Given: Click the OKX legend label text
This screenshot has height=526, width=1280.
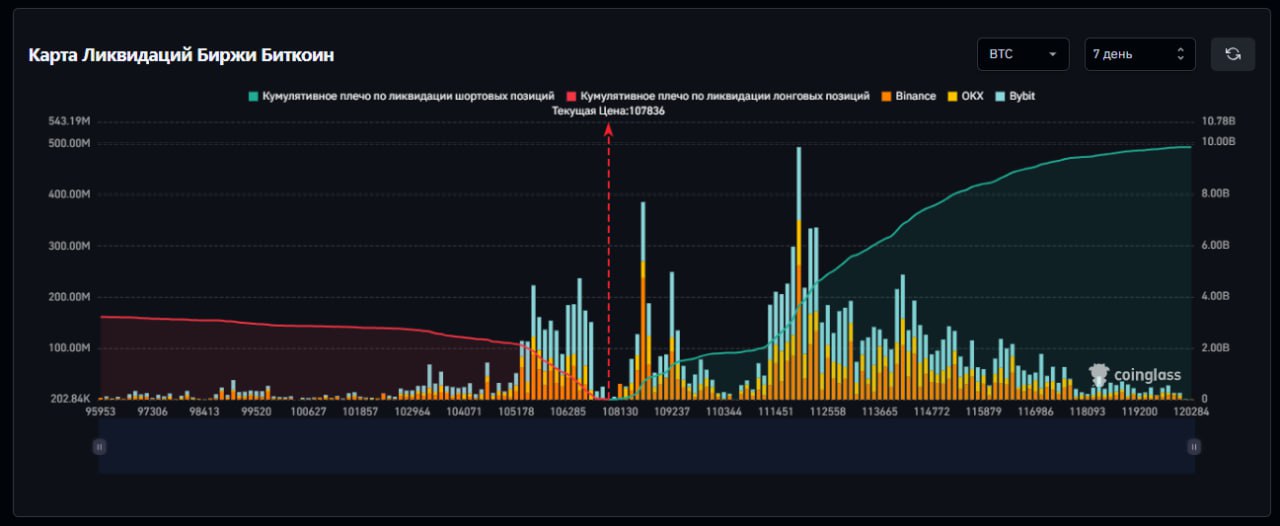Looking at the screenshot, I should click(972, 96).
